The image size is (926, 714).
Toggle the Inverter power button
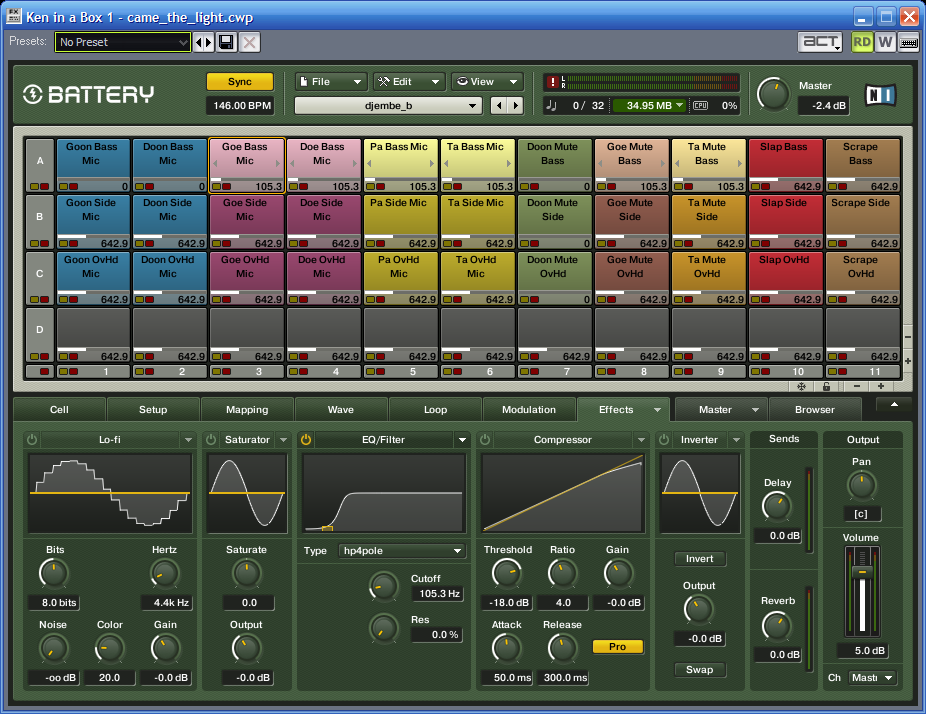tap(664, 439)
